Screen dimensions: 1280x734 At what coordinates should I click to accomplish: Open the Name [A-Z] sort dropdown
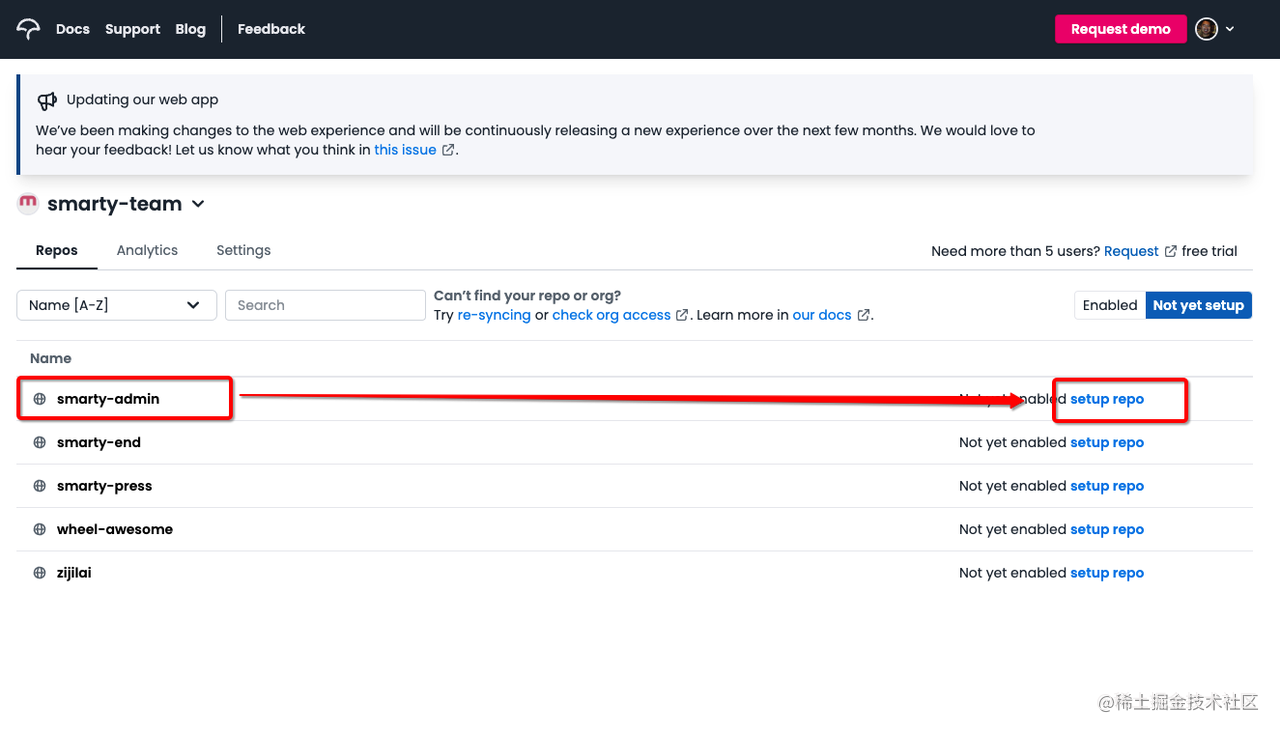click(x=116, y=305)
